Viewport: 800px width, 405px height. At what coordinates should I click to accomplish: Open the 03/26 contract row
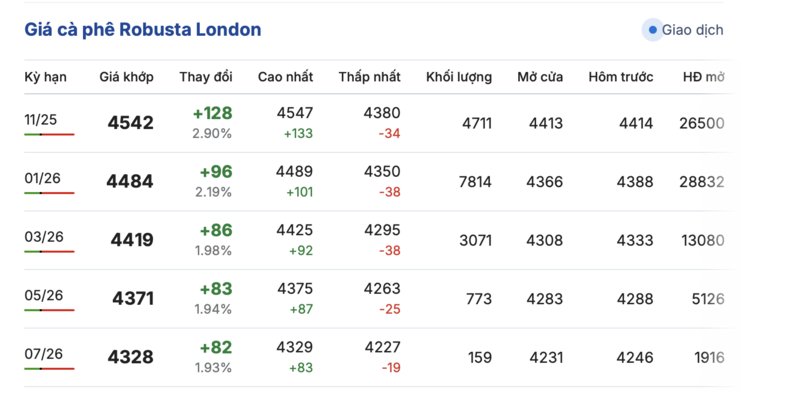pyautogui.click(x=42, y=237)
